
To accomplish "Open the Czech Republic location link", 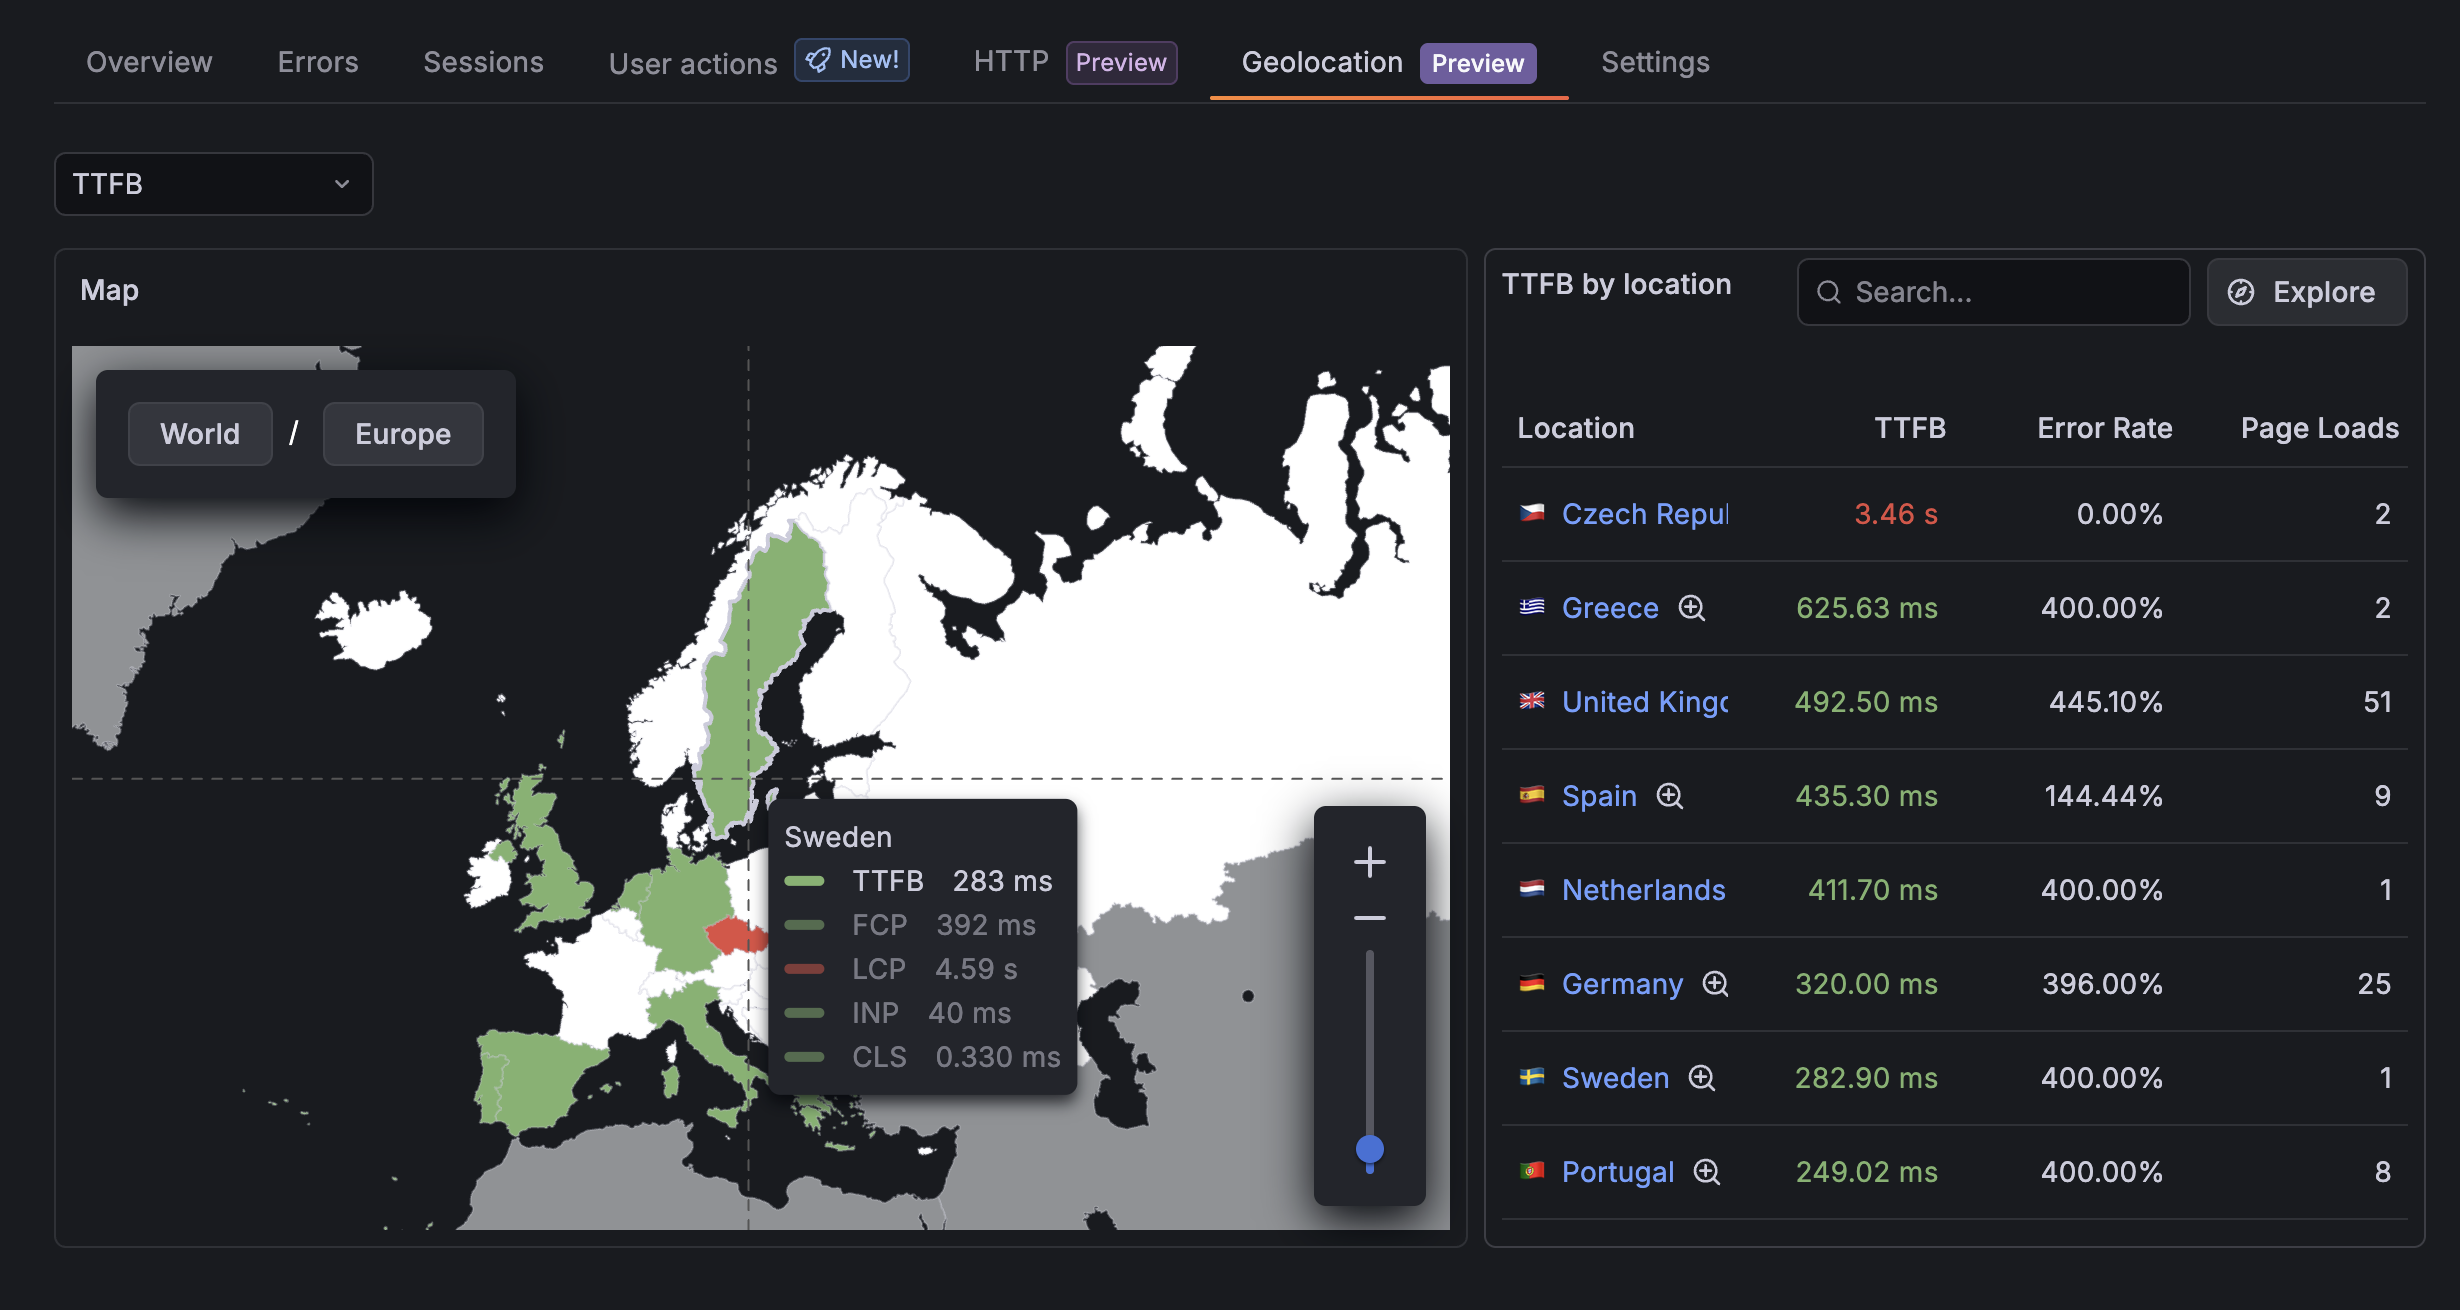I will (x=1644, y=514).
